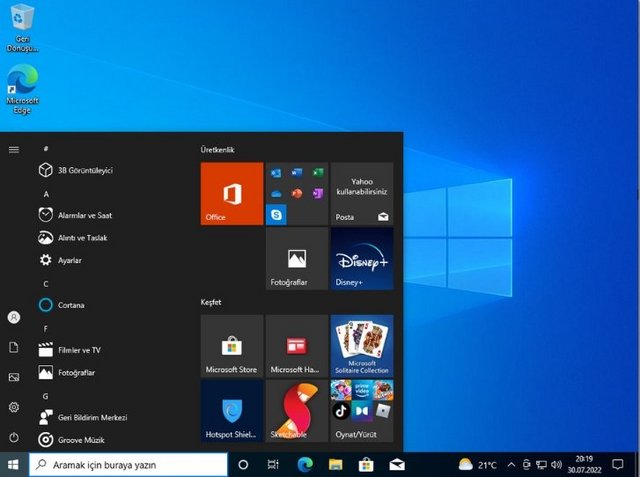Open Excel in the Office apps group
640x477 pixels.
coord(318,173)
